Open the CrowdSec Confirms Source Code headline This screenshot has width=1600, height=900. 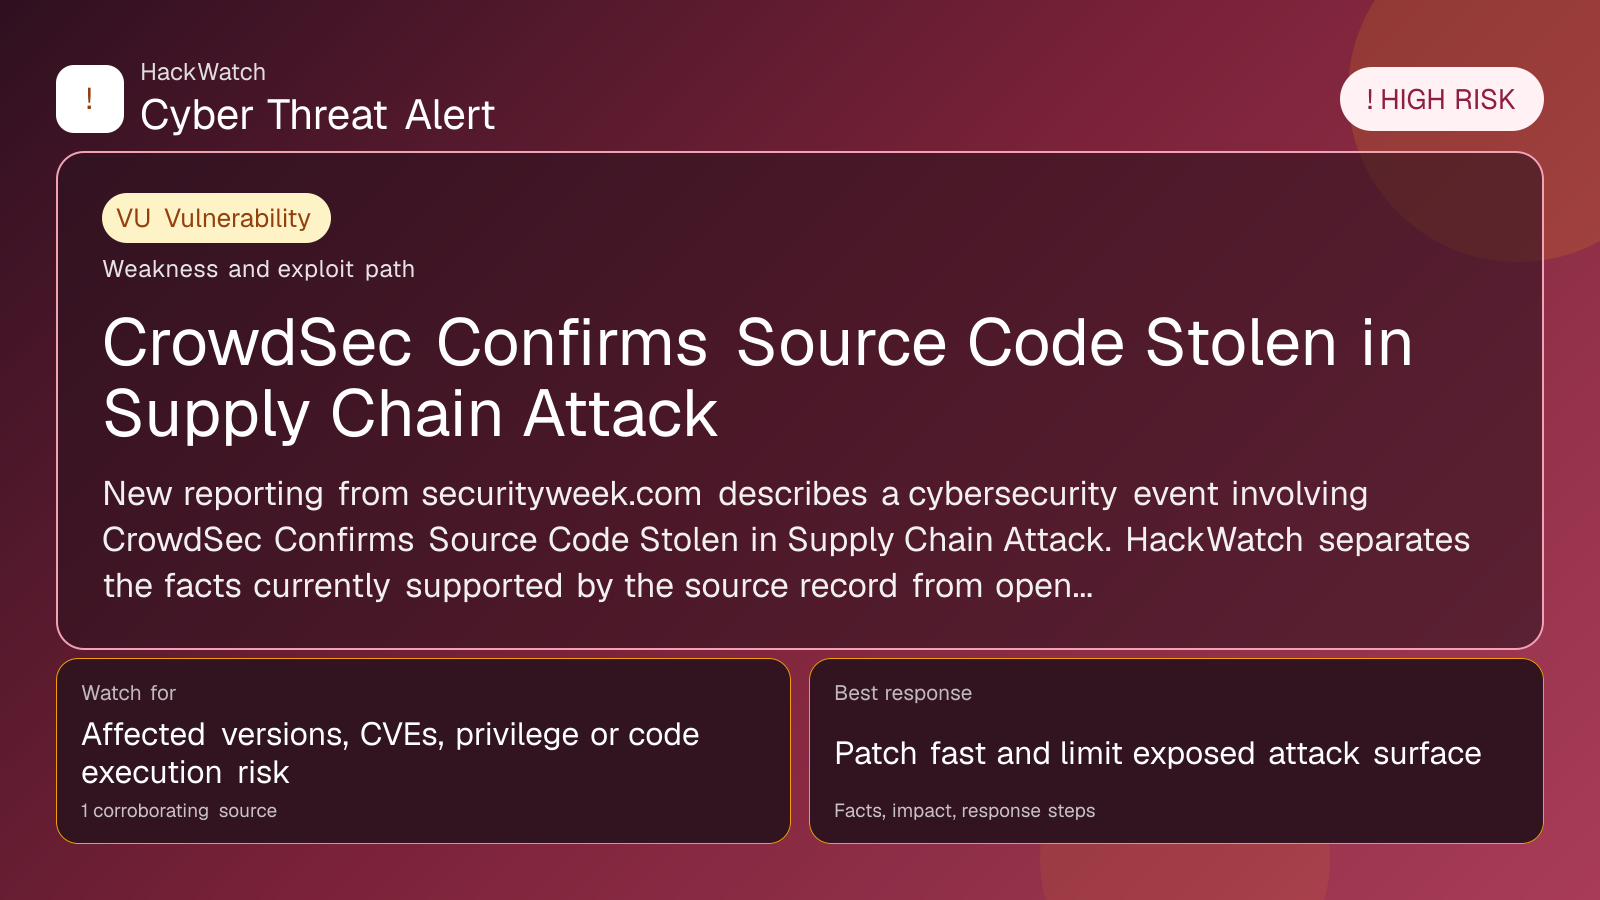tap(757, 378)
